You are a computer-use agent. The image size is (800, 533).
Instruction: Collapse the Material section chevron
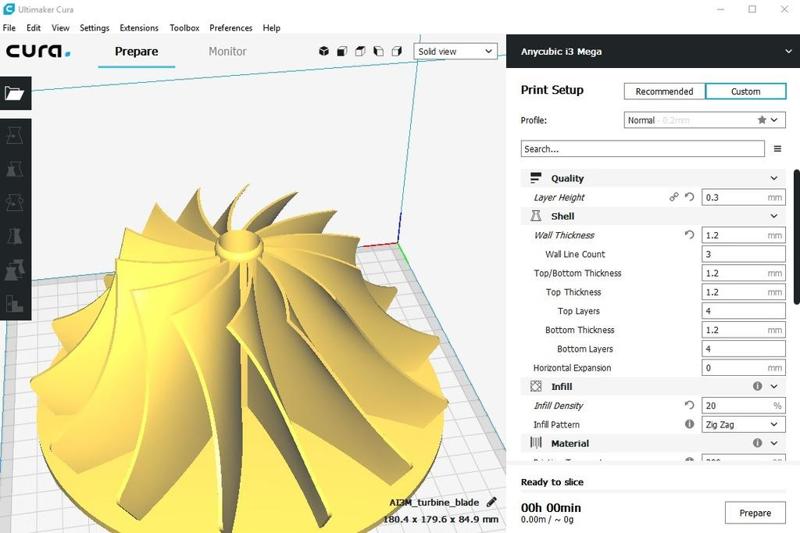pos(774,443)
